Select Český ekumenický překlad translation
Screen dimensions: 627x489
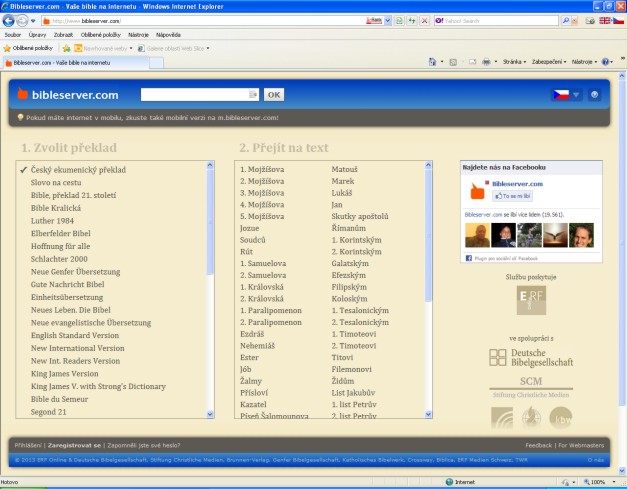[x=78, y=170]
